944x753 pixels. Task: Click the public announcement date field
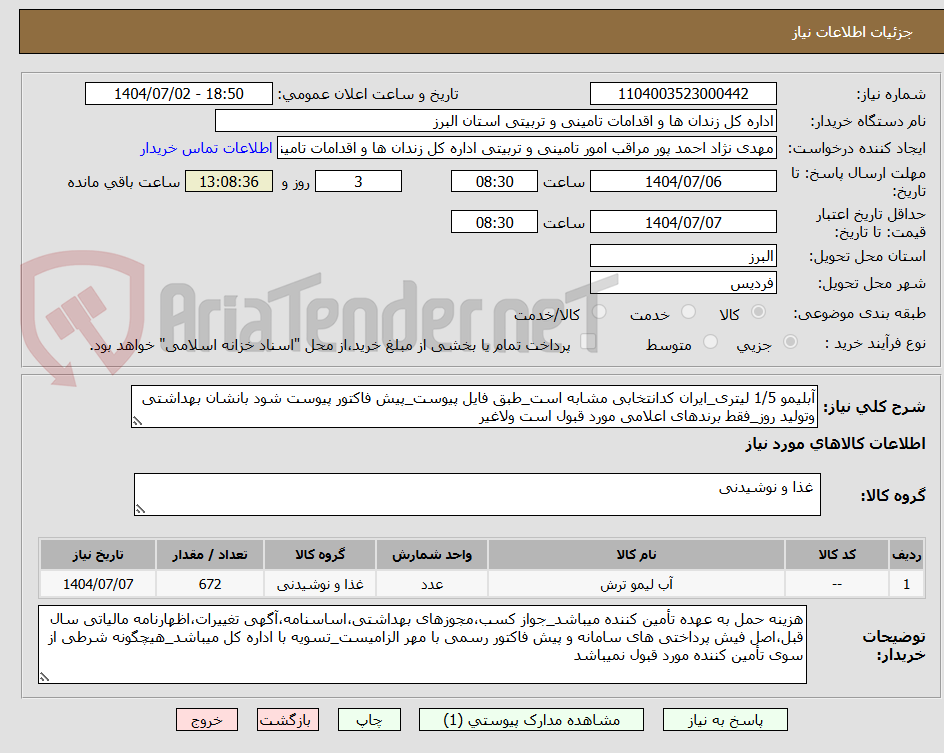coord(178,92)
